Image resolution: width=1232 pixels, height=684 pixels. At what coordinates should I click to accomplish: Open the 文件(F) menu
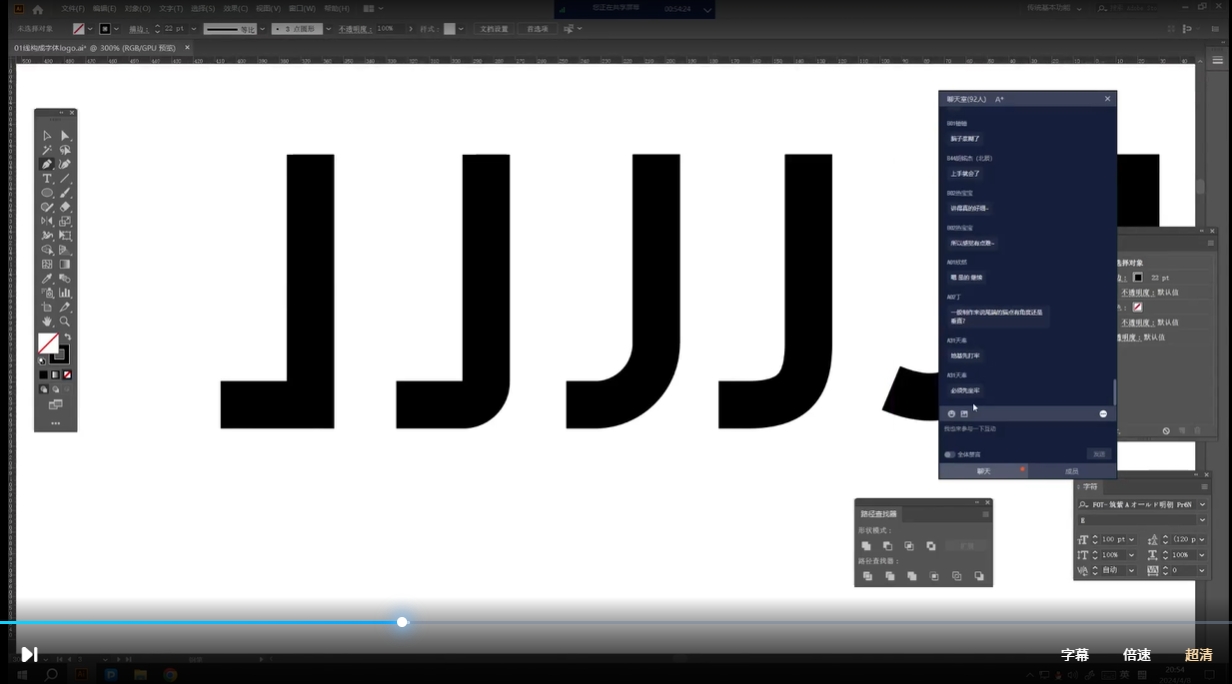[73, 8]
